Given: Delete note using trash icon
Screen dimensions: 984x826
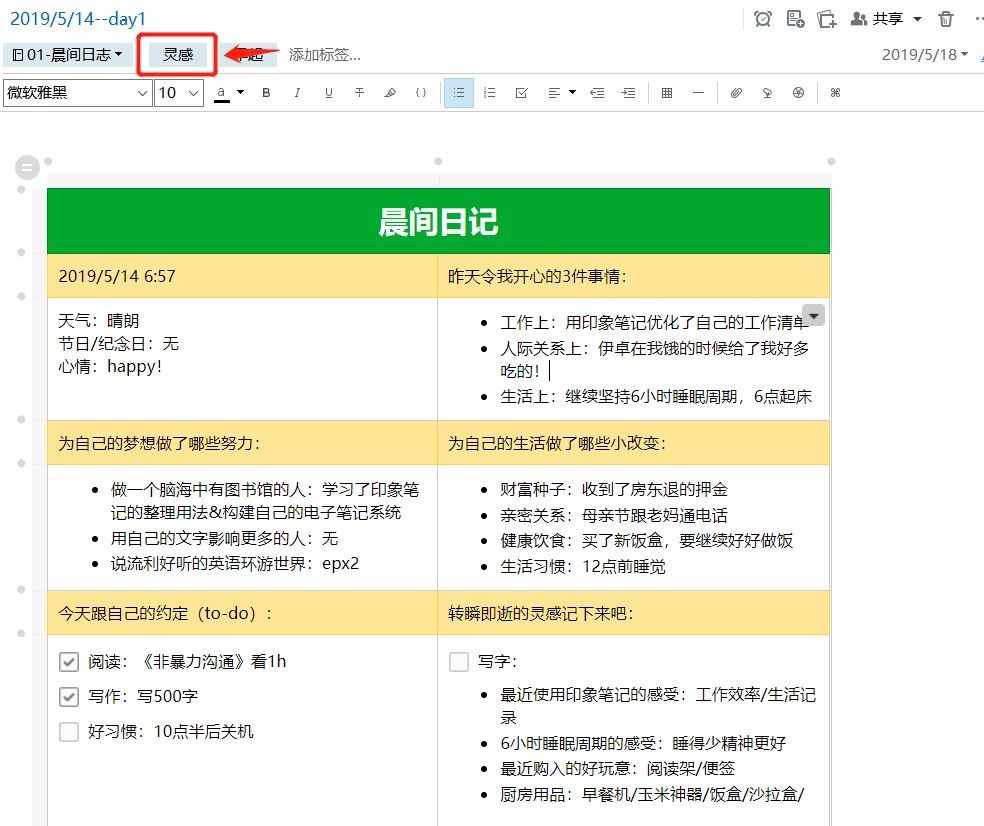Looking at the screenshot, I should (946, 19).
